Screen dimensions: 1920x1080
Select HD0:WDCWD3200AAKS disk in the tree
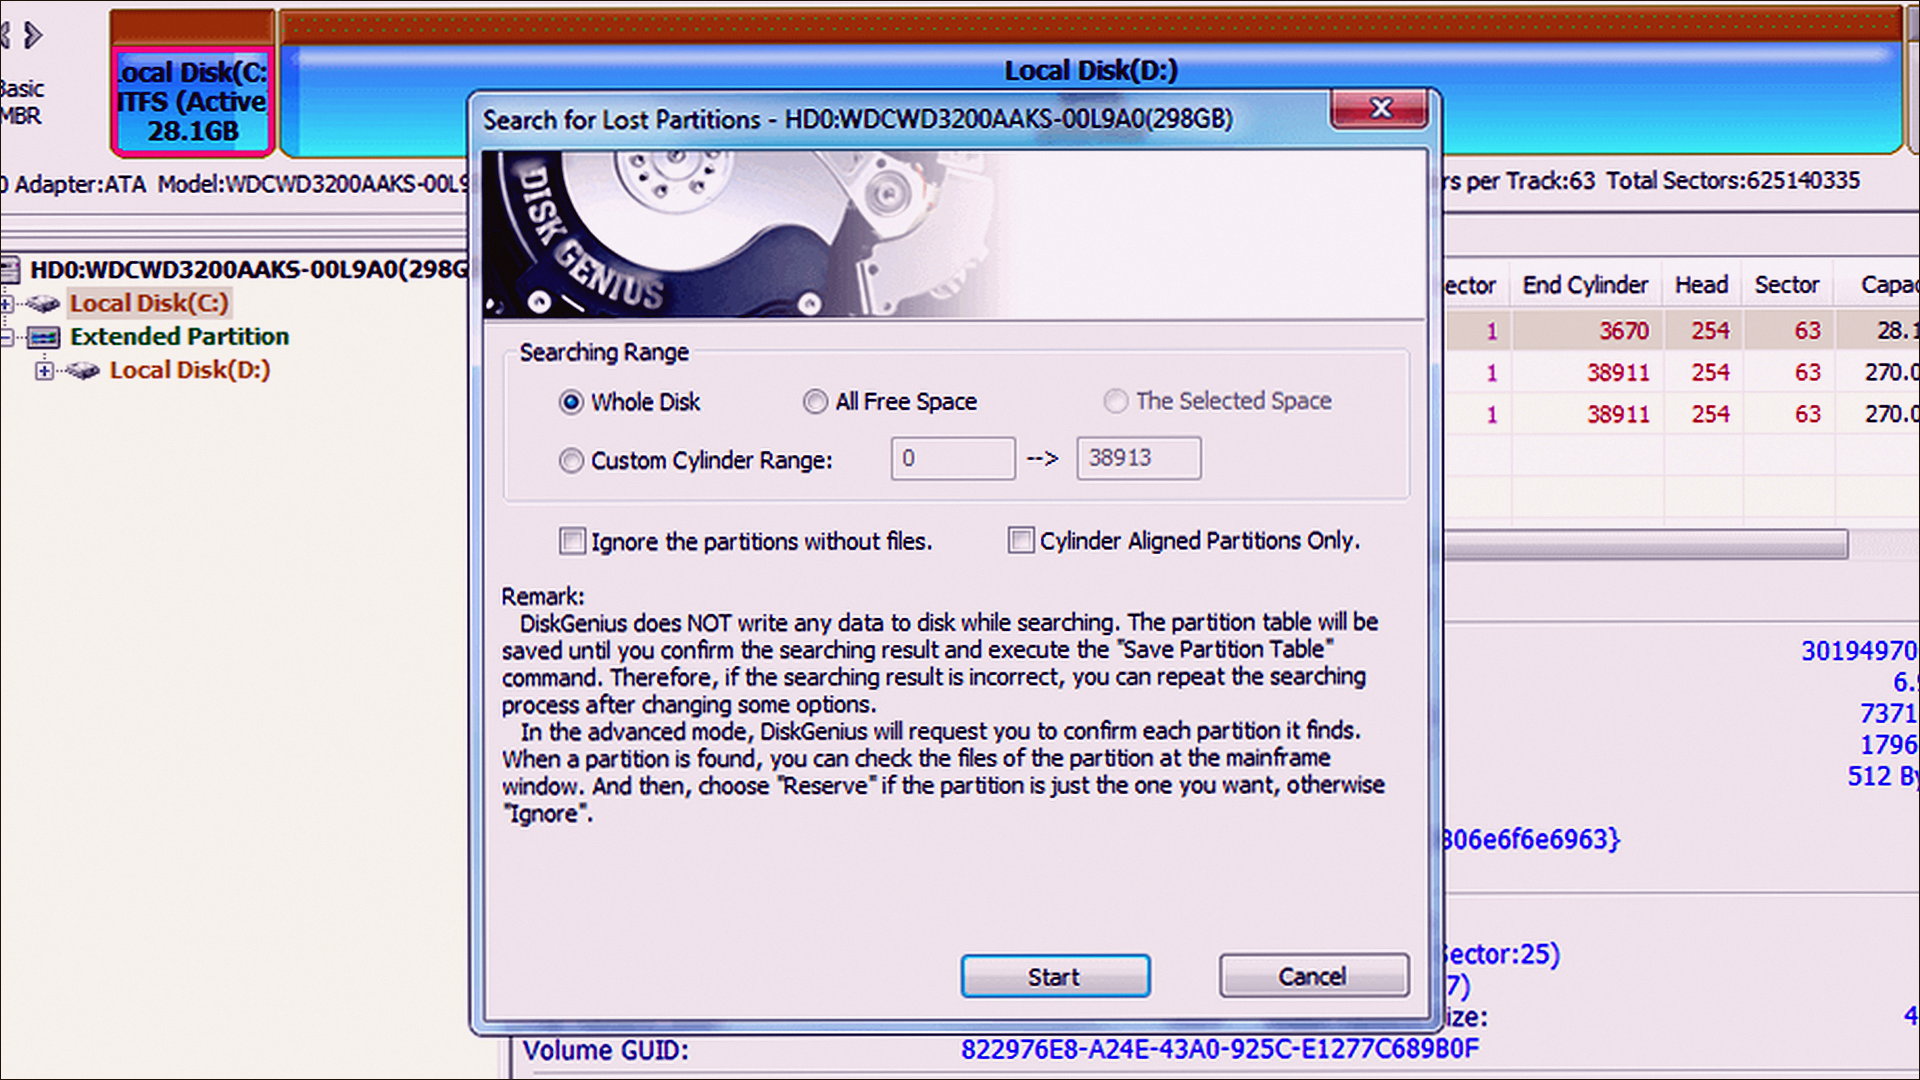[x=248, y=269]
